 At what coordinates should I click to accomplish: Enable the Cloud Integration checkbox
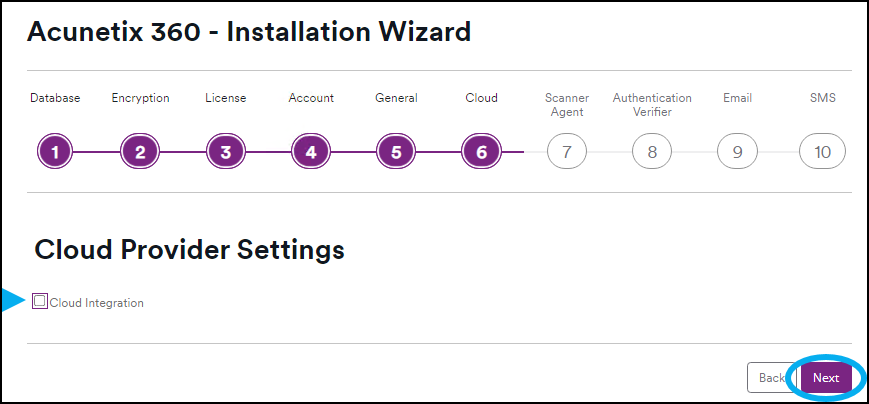coord(40,301)
